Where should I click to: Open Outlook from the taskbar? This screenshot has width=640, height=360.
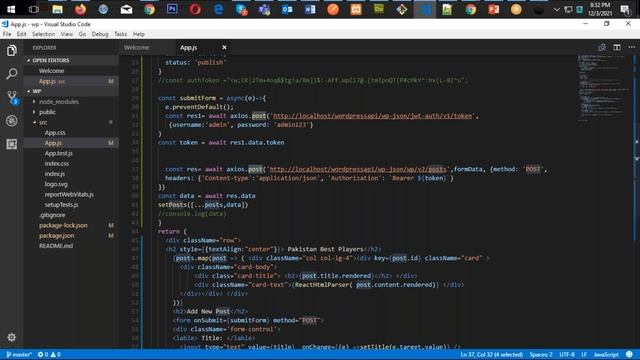pos(287,9)
